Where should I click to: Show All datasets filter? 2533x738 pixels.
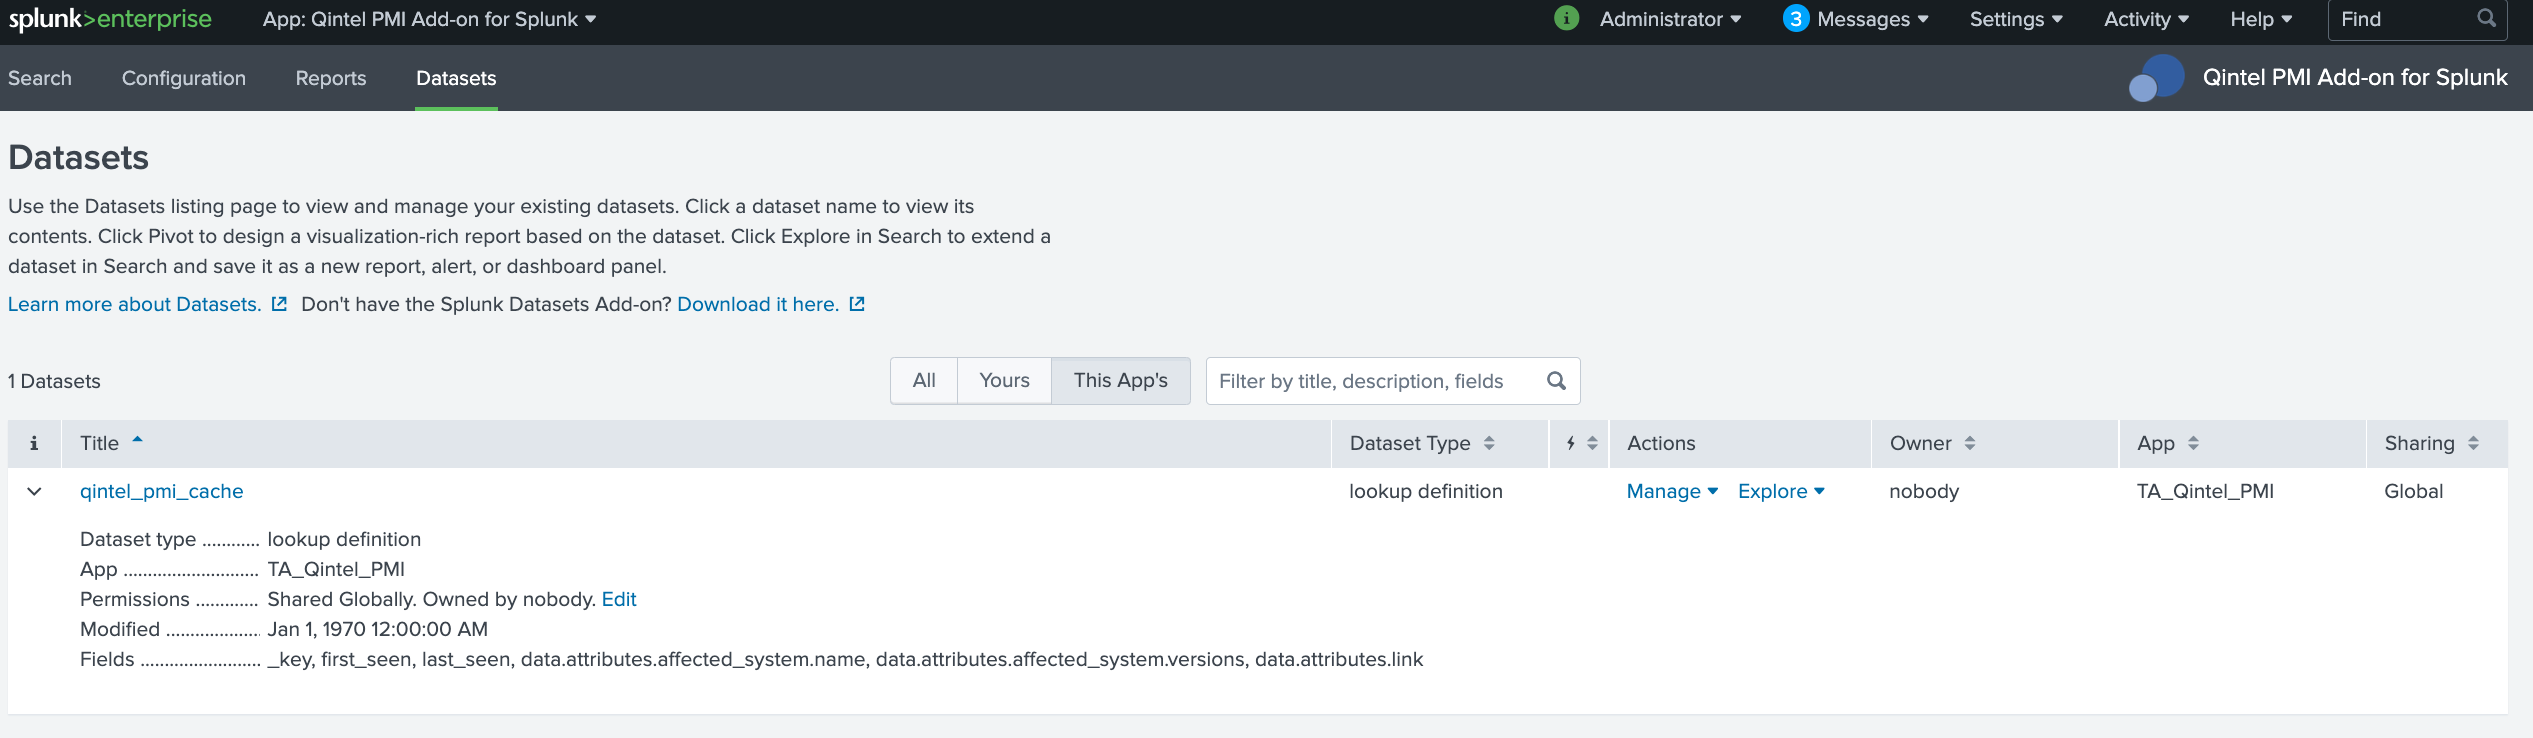[x=924, y=380]
